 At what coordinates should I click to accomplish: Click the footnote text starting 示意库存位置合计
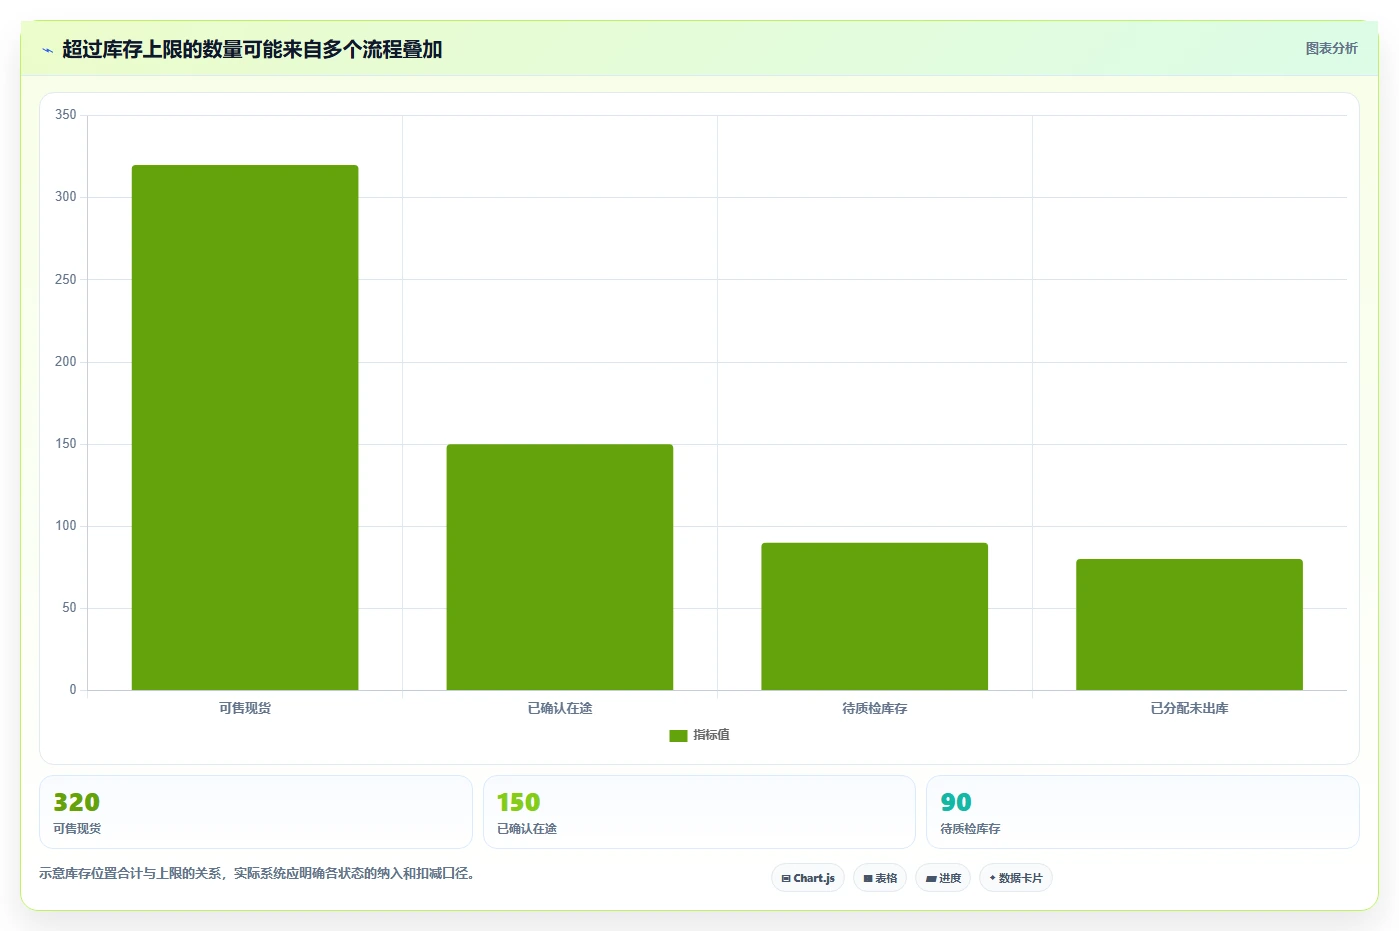point(257,873)
